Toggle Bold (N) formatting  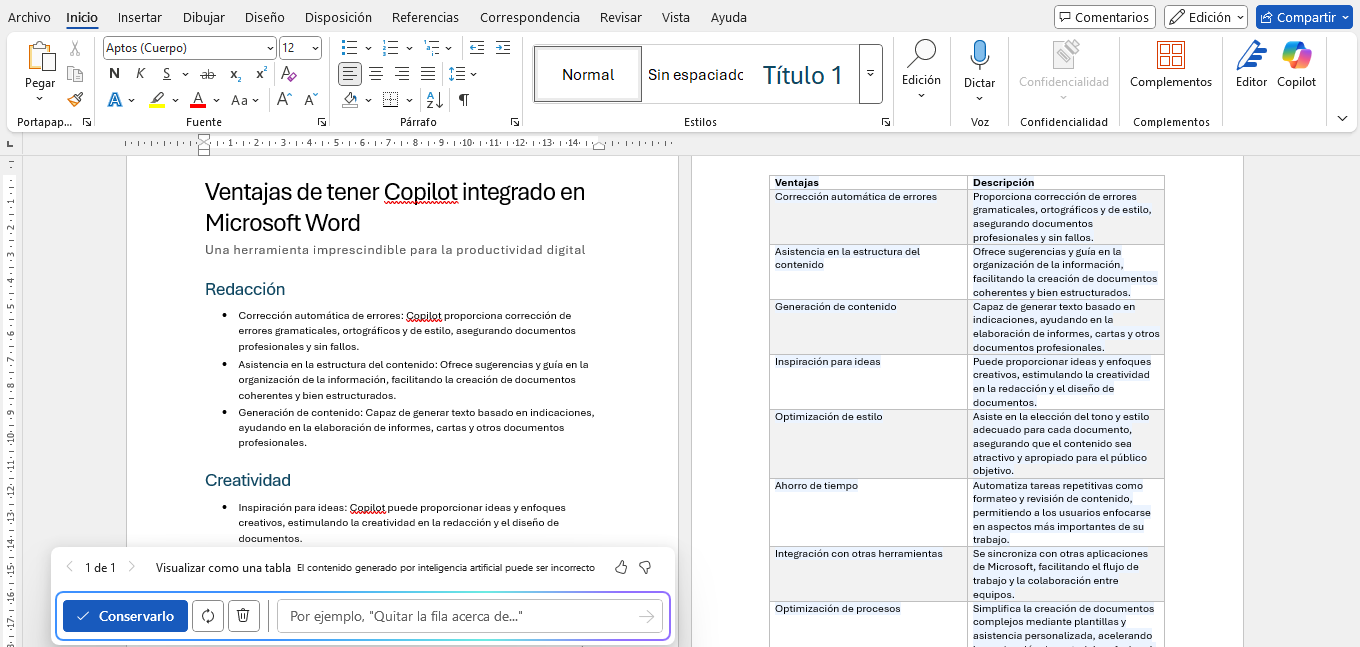(x=114, y=74)
